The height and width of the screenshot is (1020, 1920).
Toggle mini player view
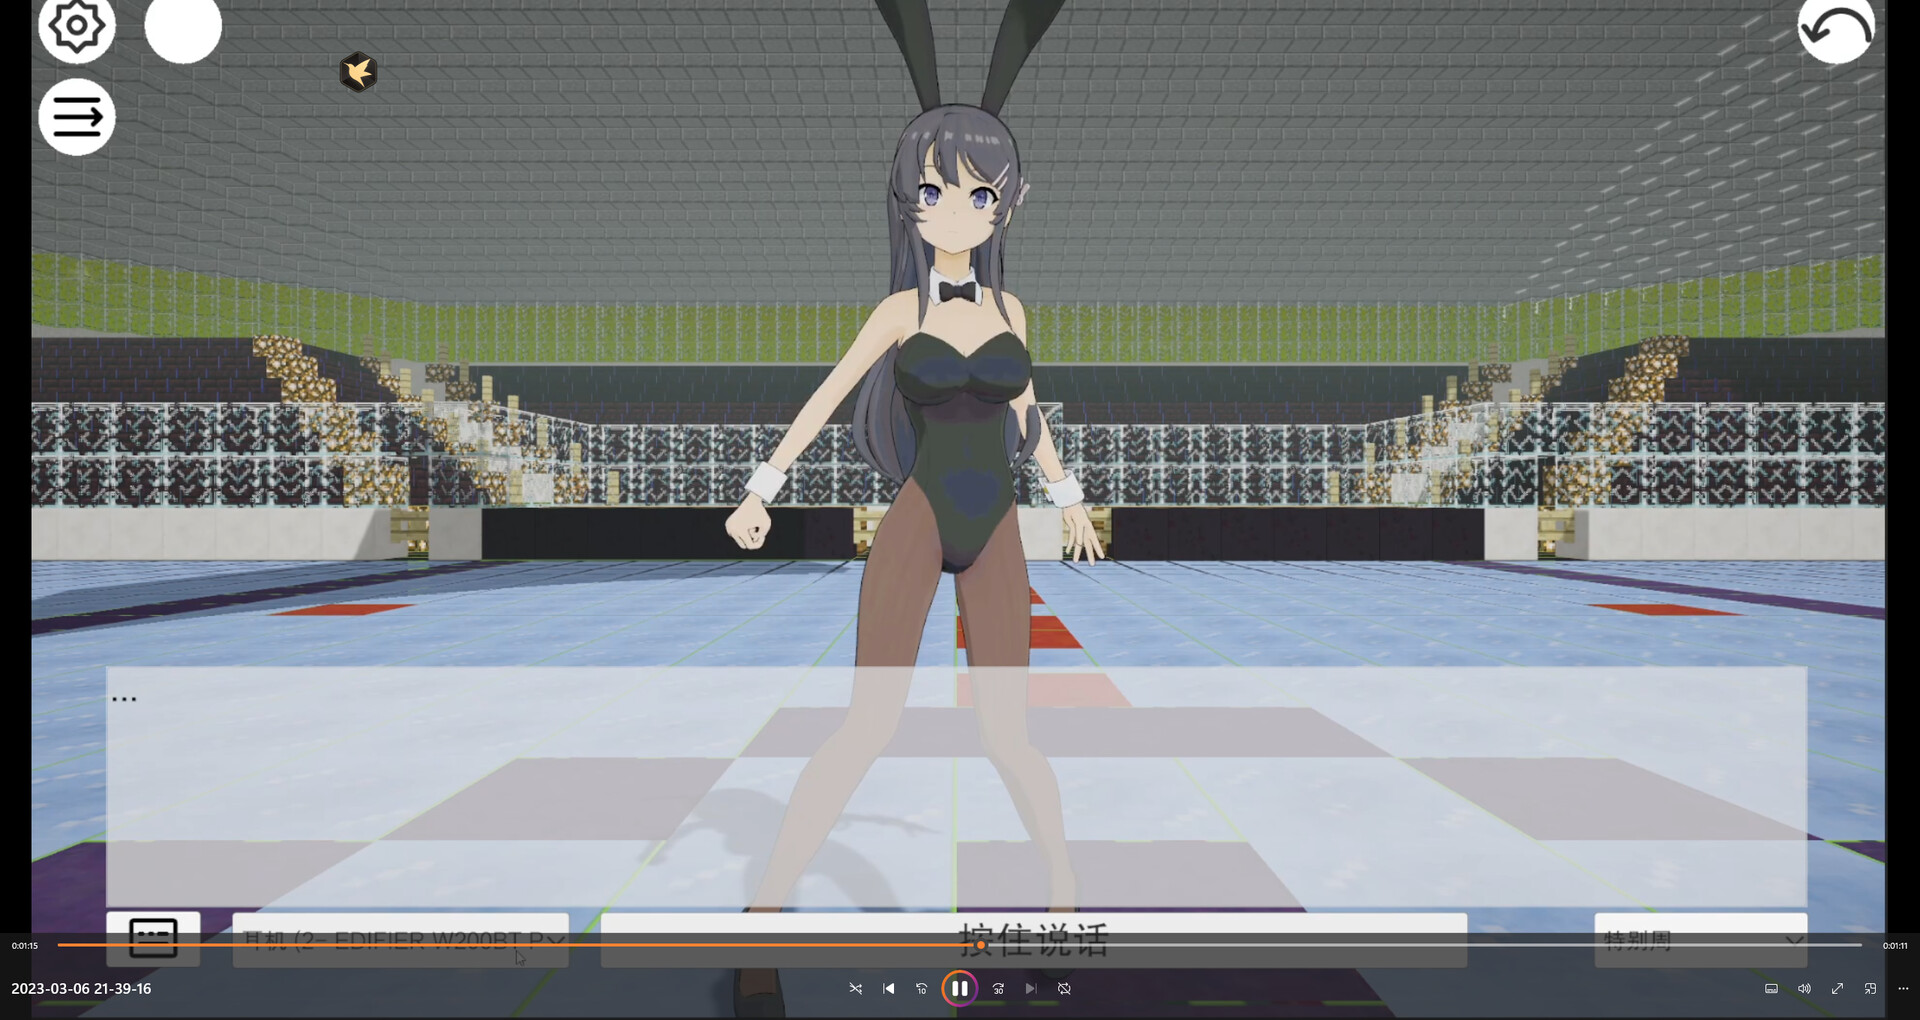1870,988
